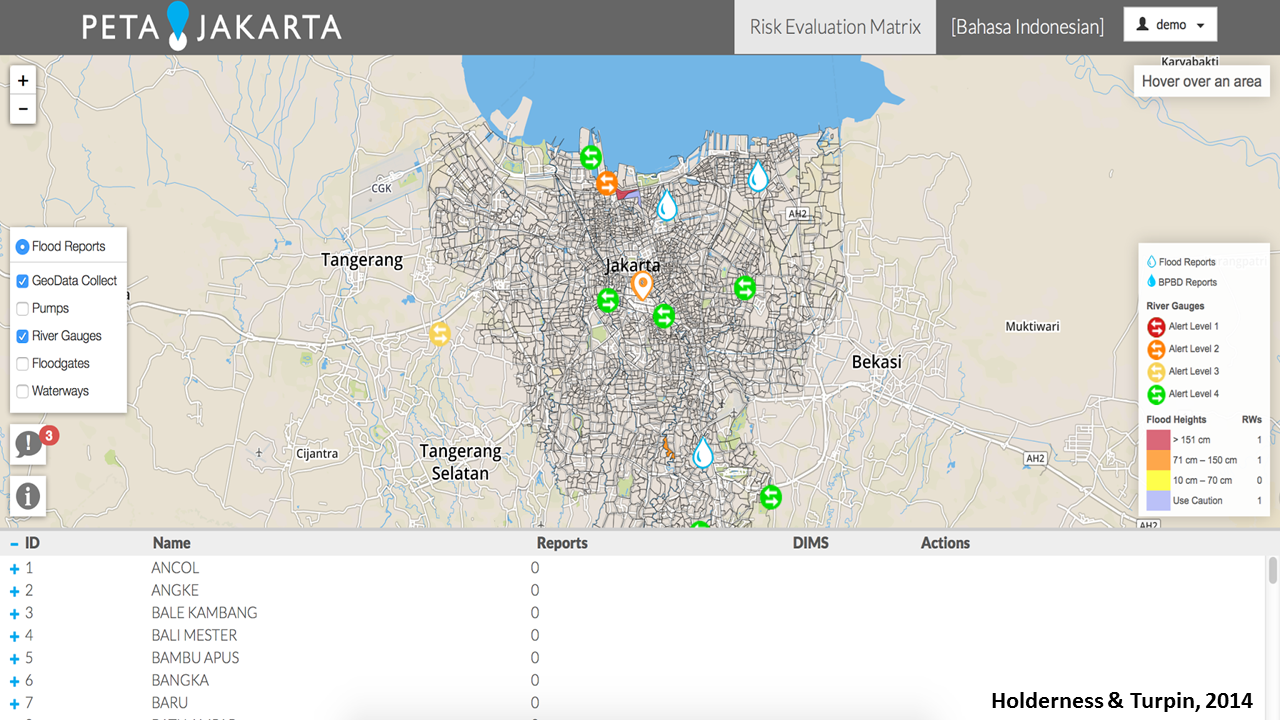Select Flood Reports radio option
This screenshot has height=720, width=1280.
[x=23, y=246]
